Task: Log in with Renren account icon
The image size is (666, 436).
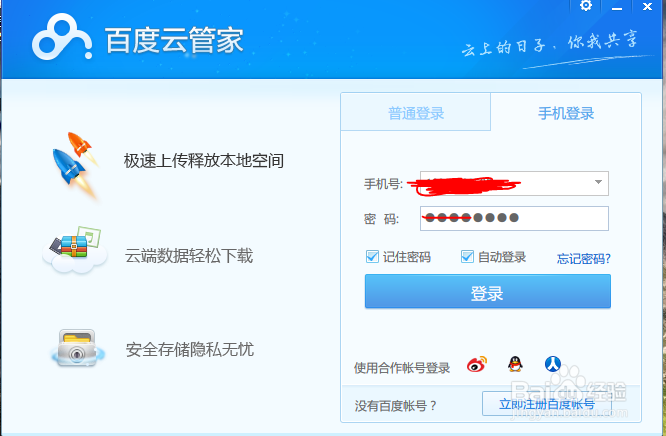Action: 553,364
